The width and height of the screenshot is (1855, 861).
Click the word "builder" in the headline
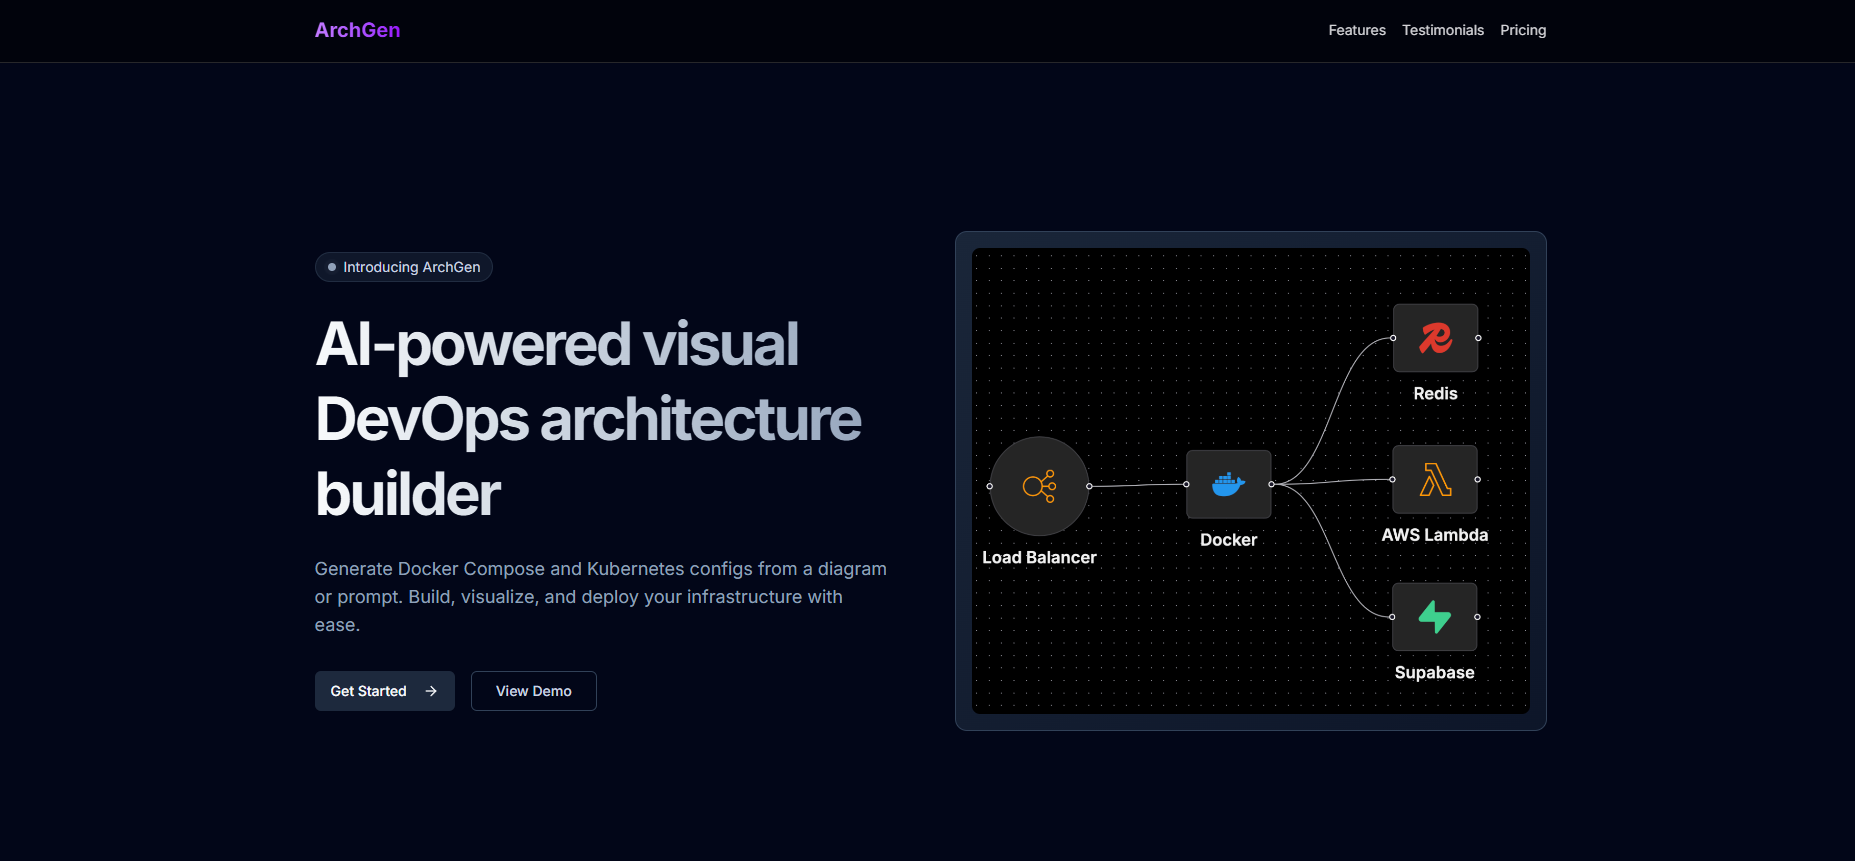[x=408, y=494]
